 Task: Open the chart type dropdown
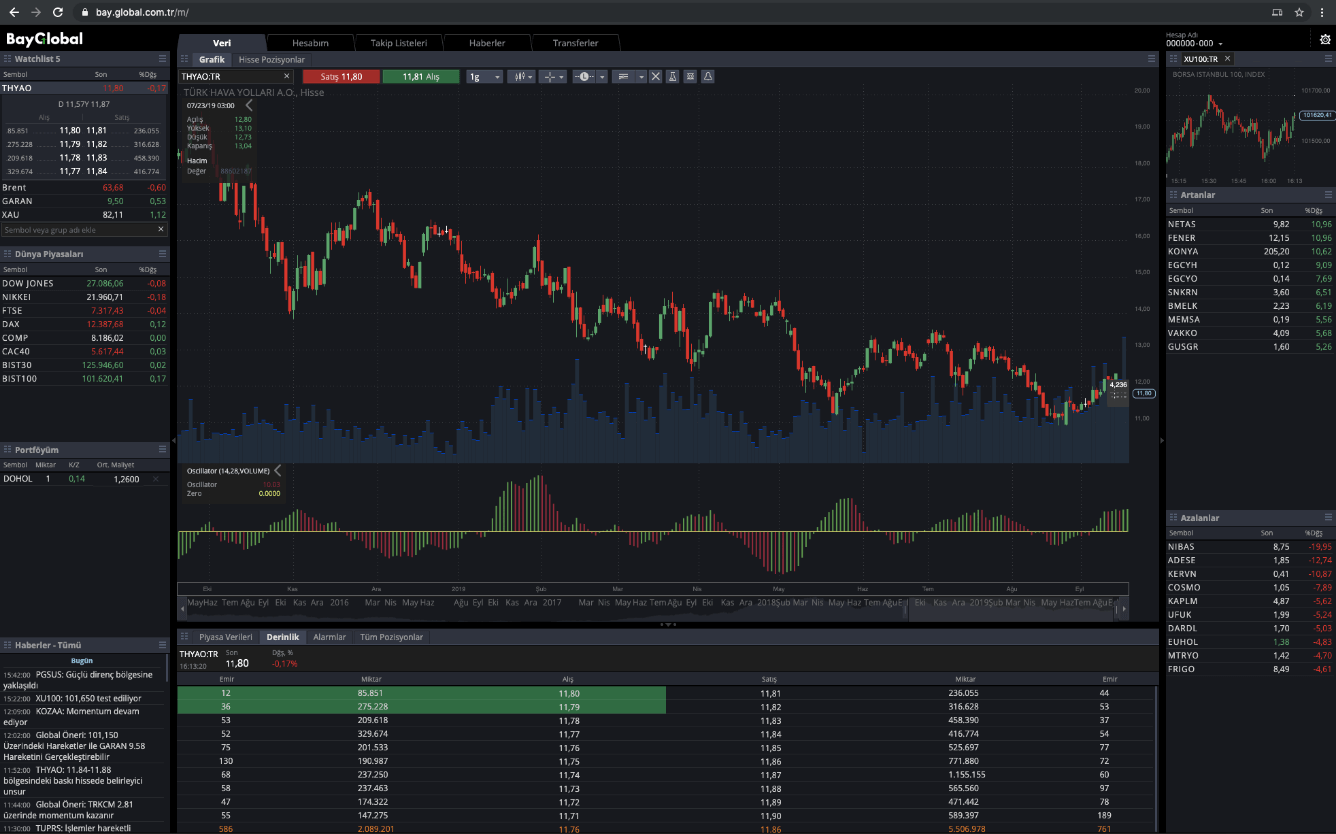click(521, 76)
